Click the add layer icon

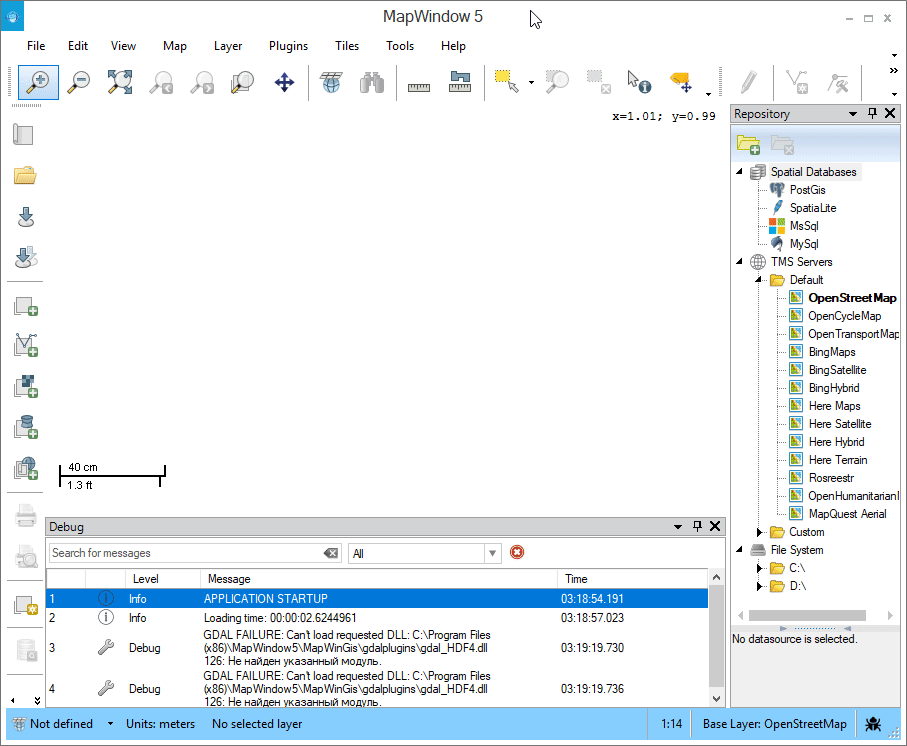[25, 306]
